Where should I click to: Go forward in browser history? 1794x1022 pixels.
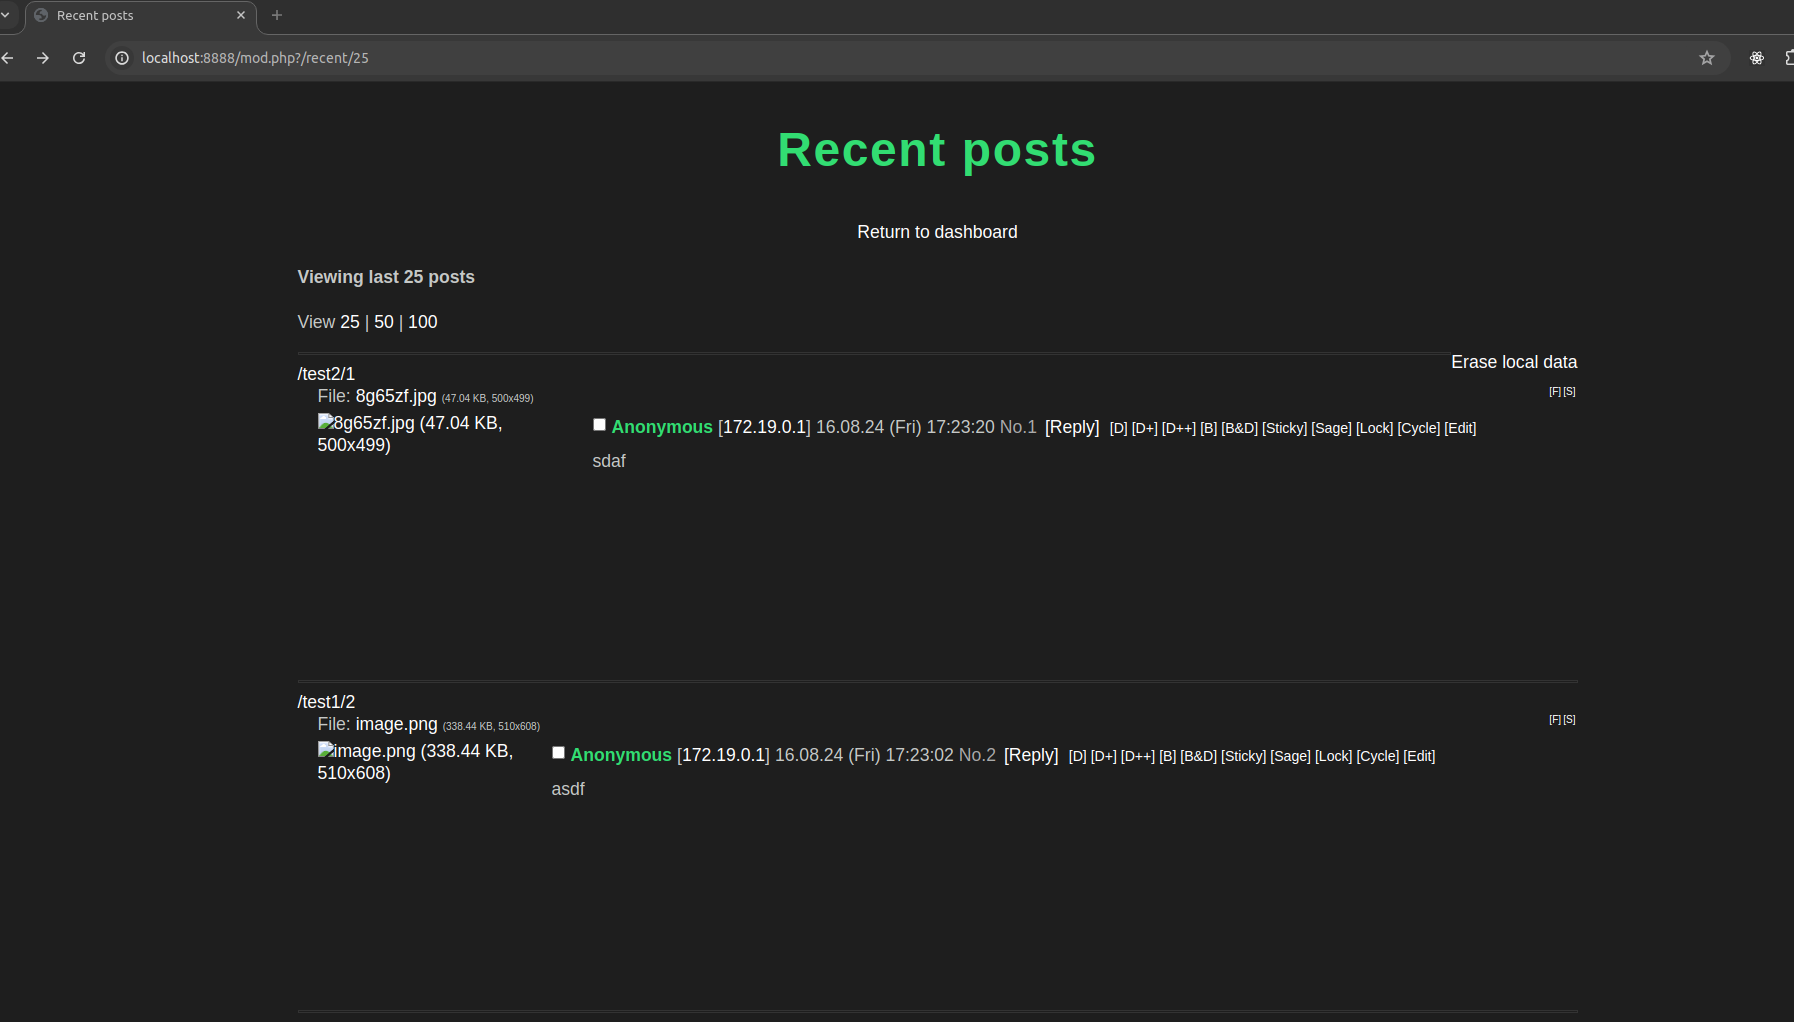click(x=43, y=58)
